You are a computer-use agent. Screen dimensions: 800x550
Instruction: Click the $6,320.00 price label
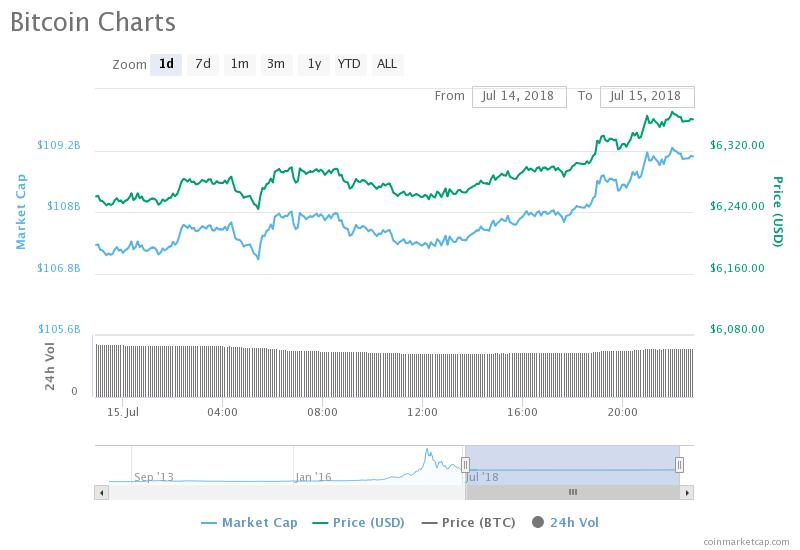click(x=737, y=145)
